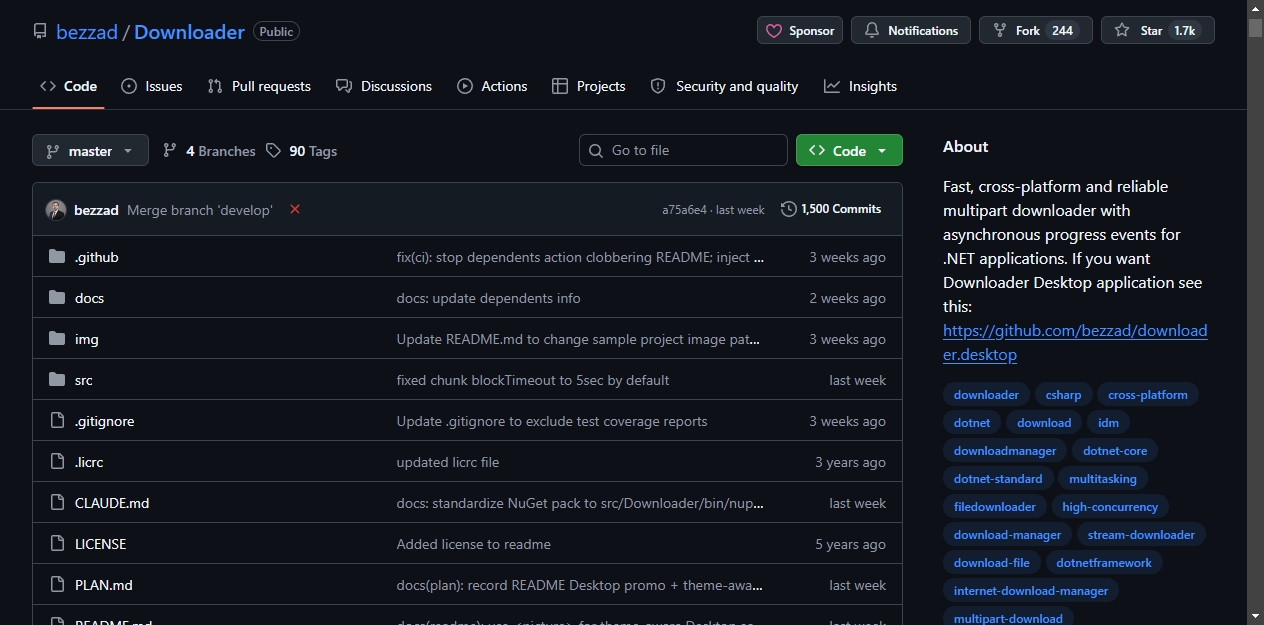Viewport: 1264px width, 625px height.
Task: Open the .github folder
Action: [97, 257]
